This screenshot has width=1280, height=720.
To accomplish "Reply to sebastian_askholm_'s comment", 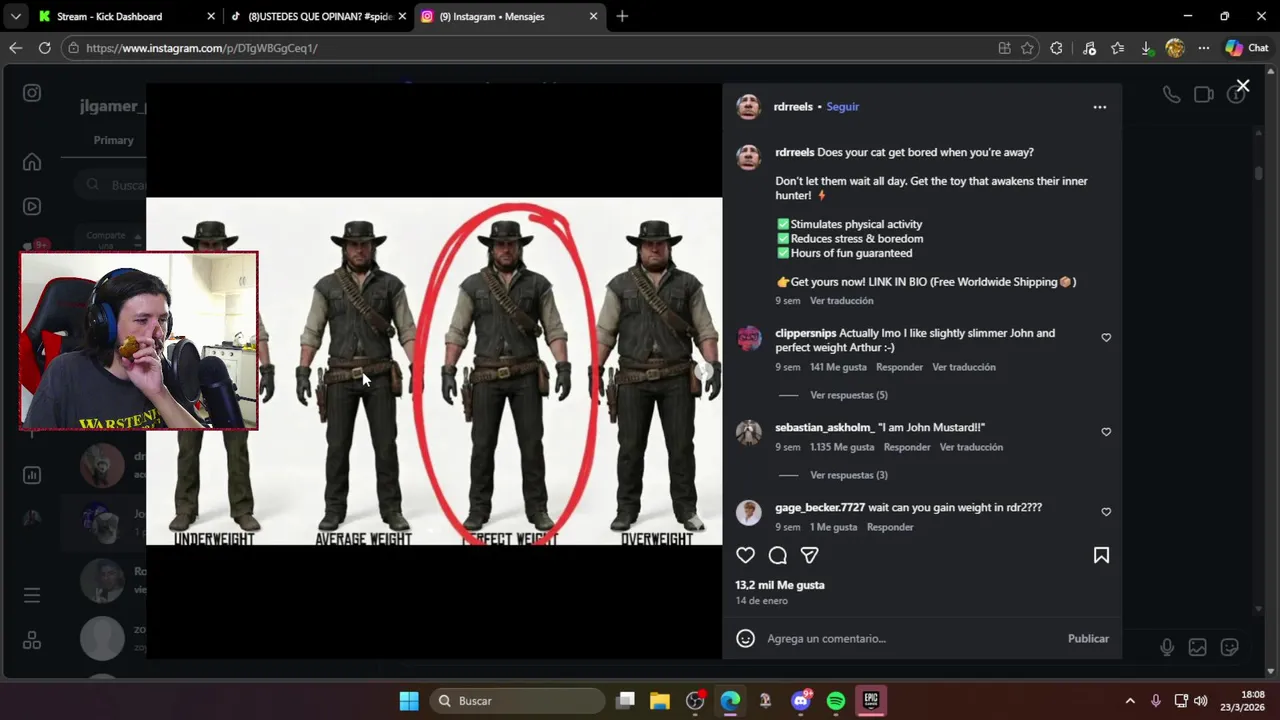I will click(x=907, y=447).
